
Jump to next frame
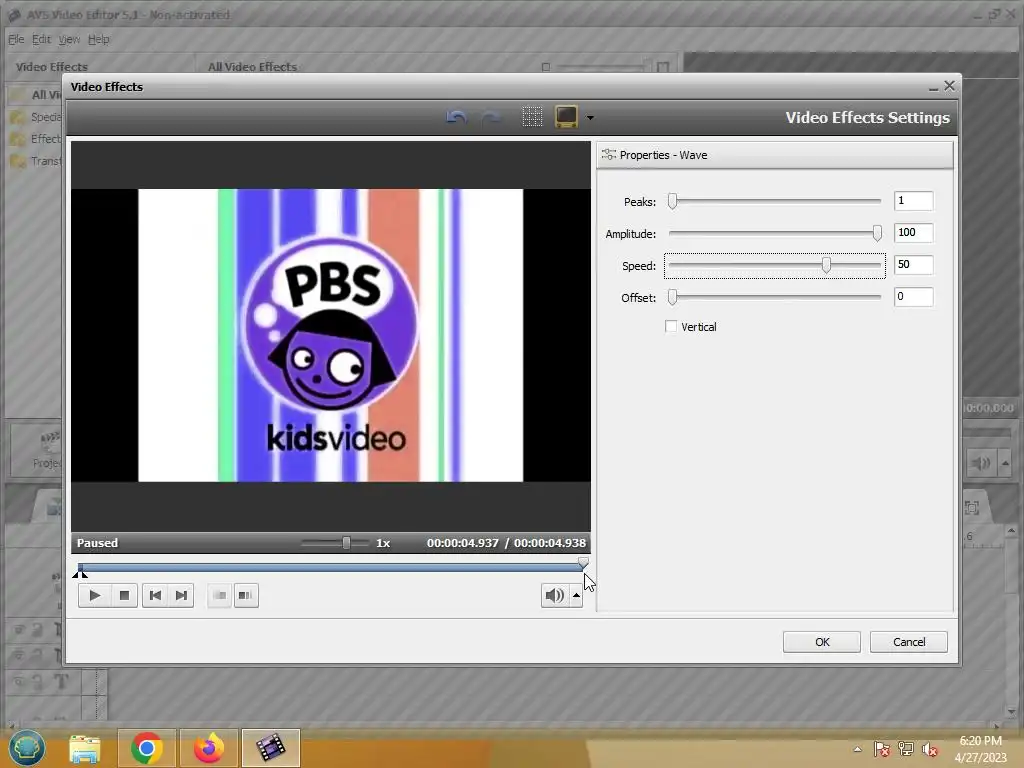tap(181, 595)
